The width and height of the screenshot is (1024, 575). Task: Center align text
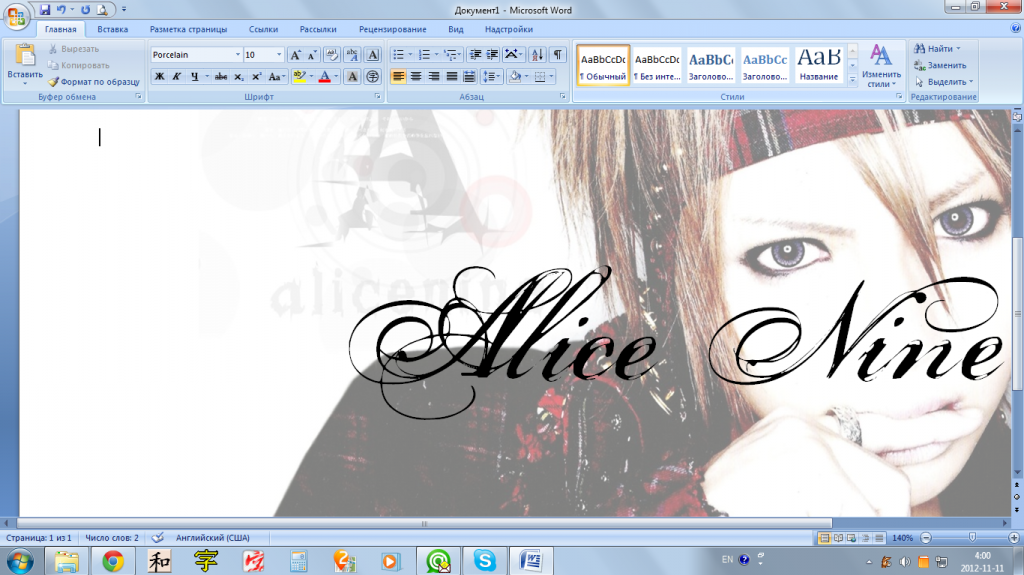pos(415,76)
